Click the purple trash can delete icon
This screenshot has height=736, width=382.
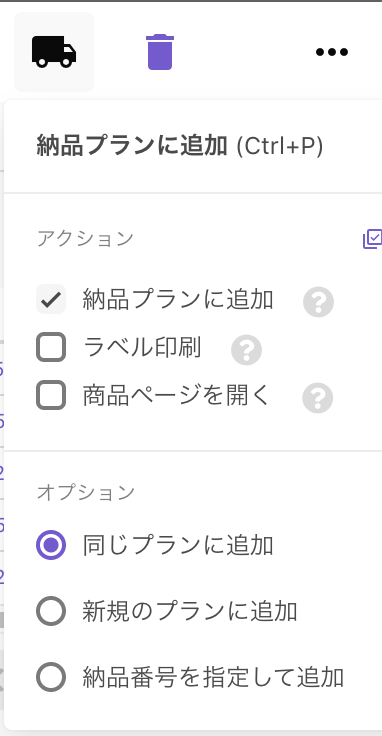pyautogui.click(x=160, y=52)
